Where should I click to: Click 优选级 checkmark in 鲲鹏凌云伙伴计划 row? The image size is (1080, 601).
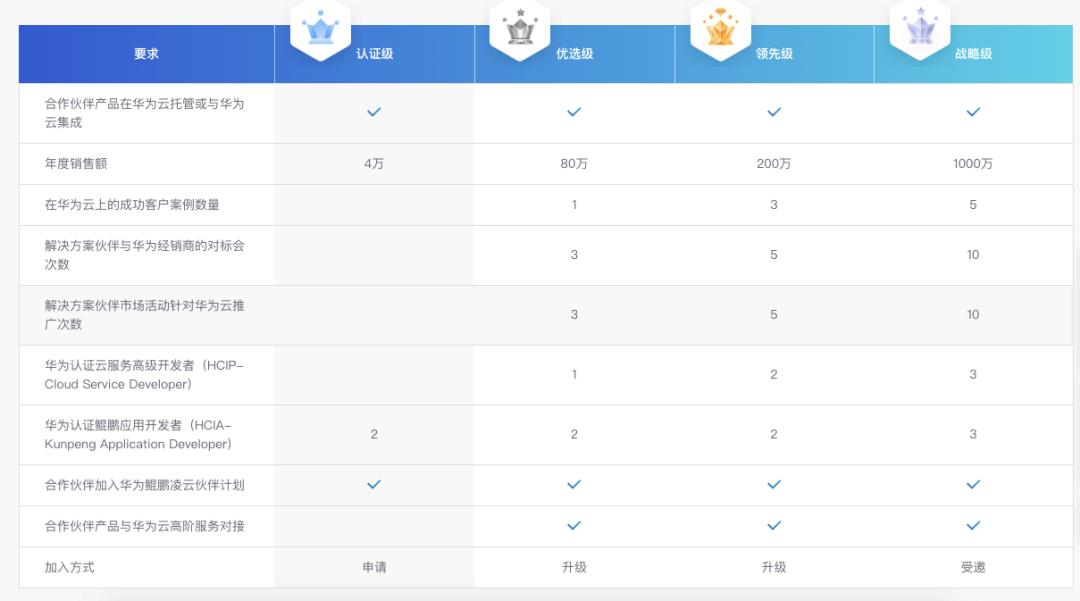574,485
